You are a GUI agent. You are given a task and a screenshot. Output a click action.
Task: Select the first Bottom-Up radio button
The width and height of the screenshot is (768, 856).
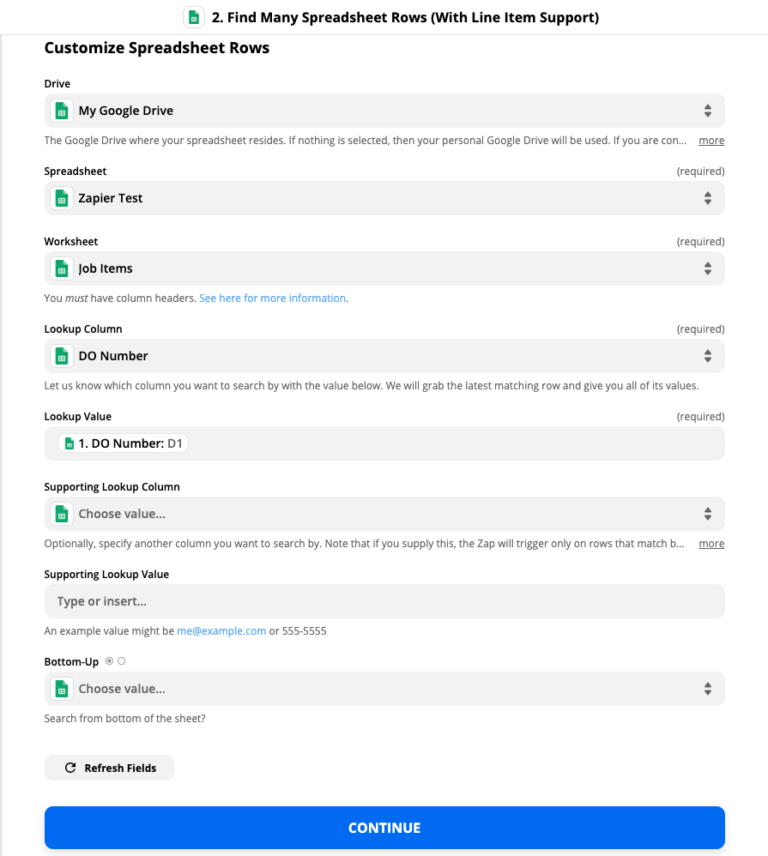coord(109,661)
